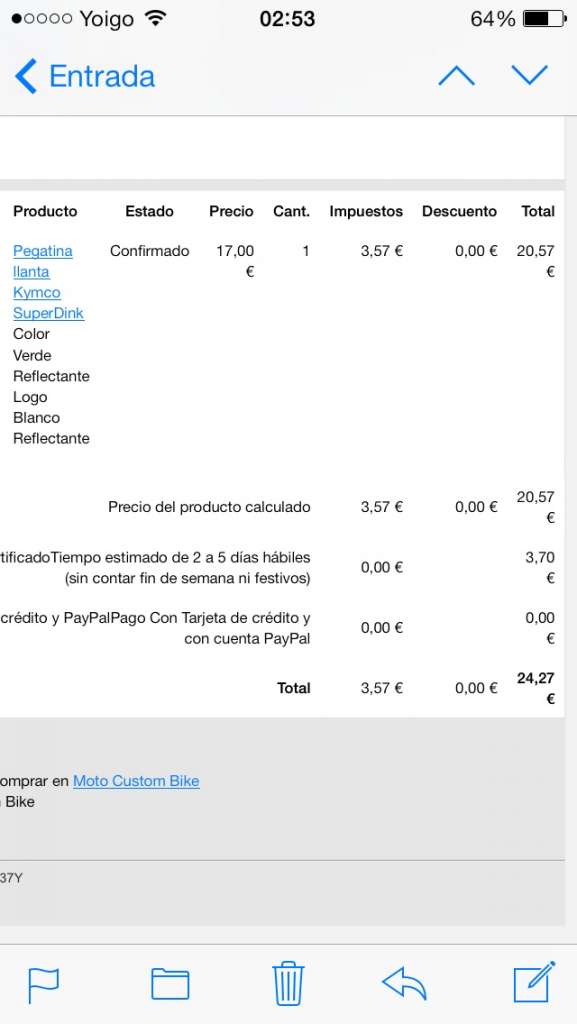
Task: Tap the battery indicator in status bar
Action: coord(544,19)
